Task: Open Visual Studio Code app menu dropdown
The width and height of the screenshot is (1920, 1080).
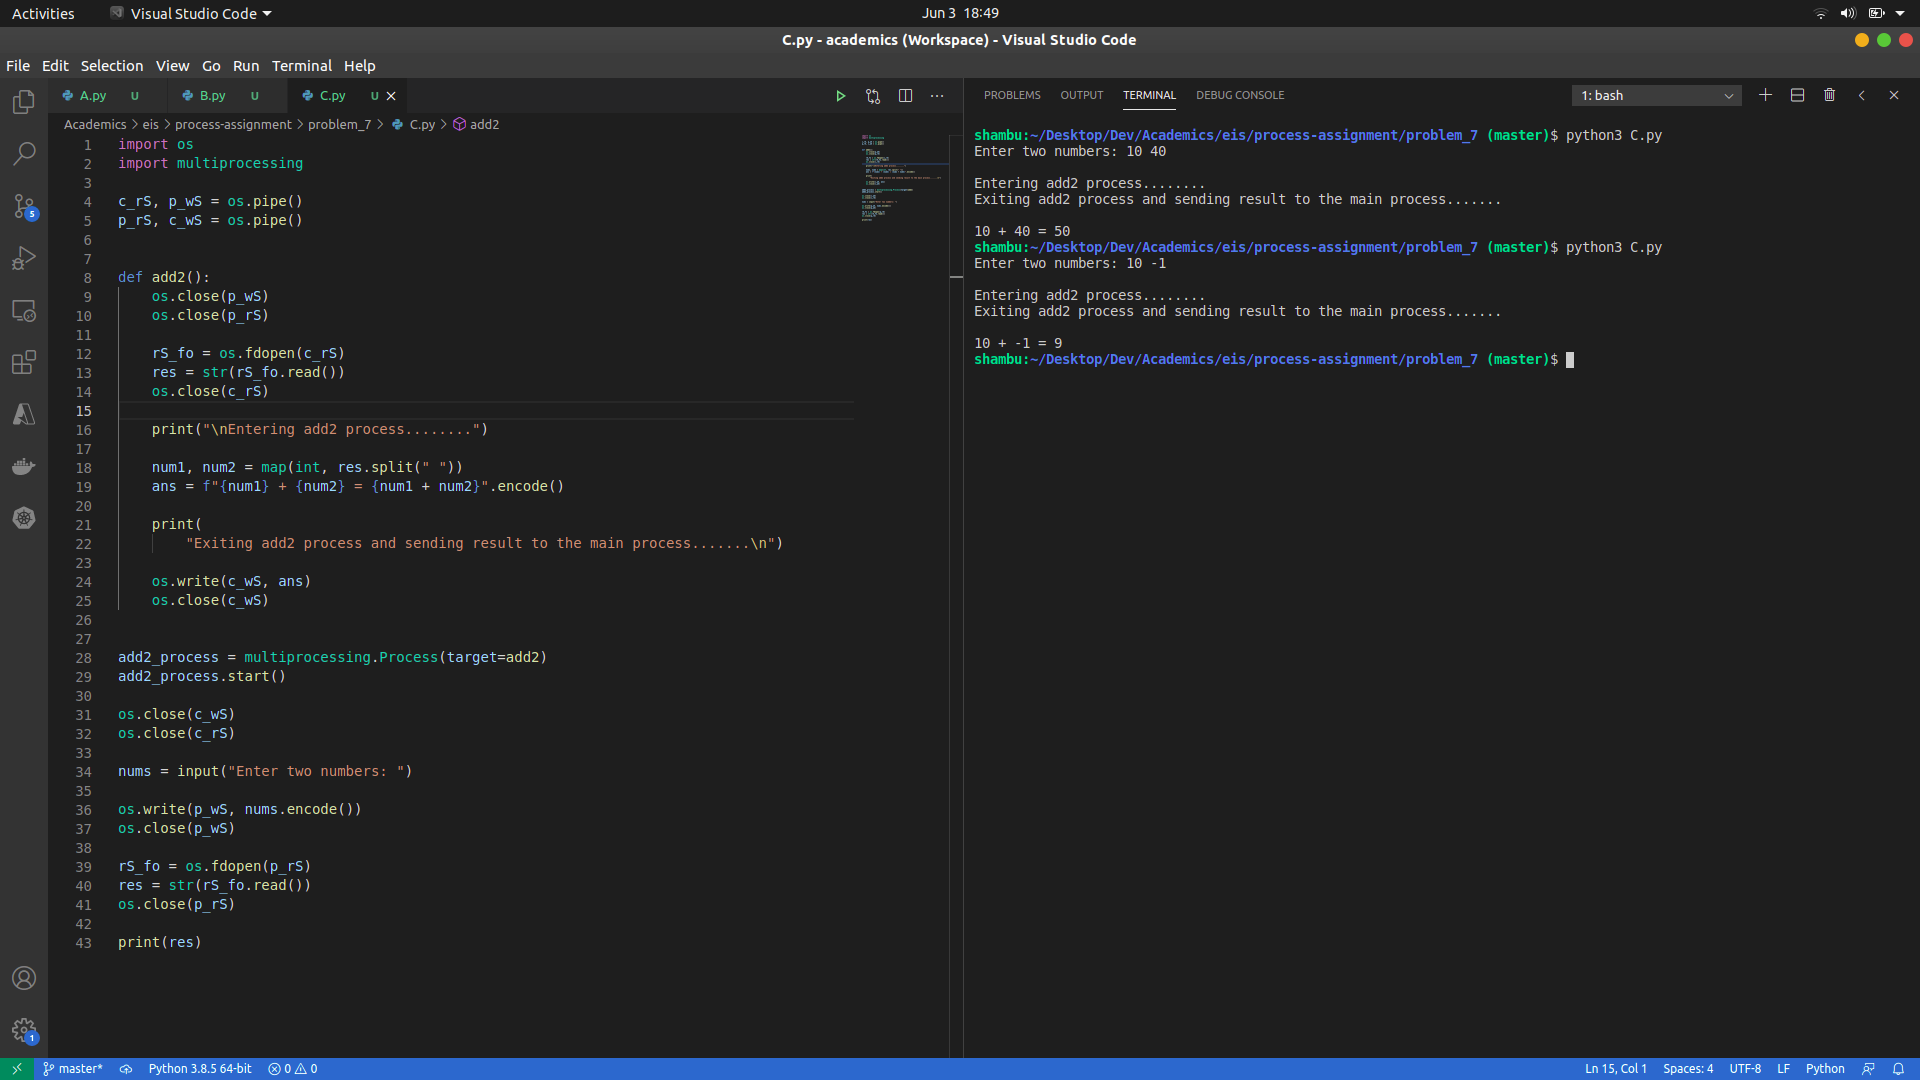Action: [x=192, y=13]
